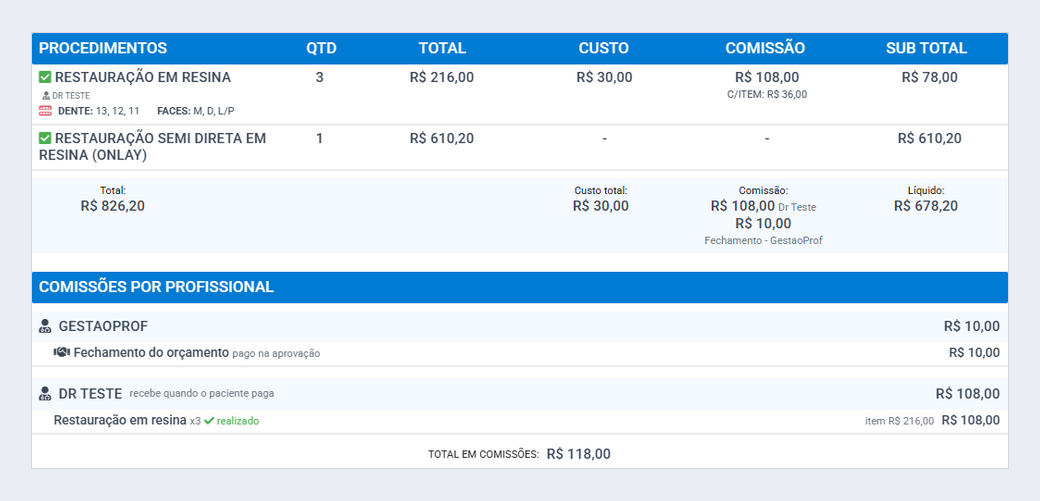Click the pago na aprovação note
This screenshot has width=1040, height=501.
pos(276,354)
